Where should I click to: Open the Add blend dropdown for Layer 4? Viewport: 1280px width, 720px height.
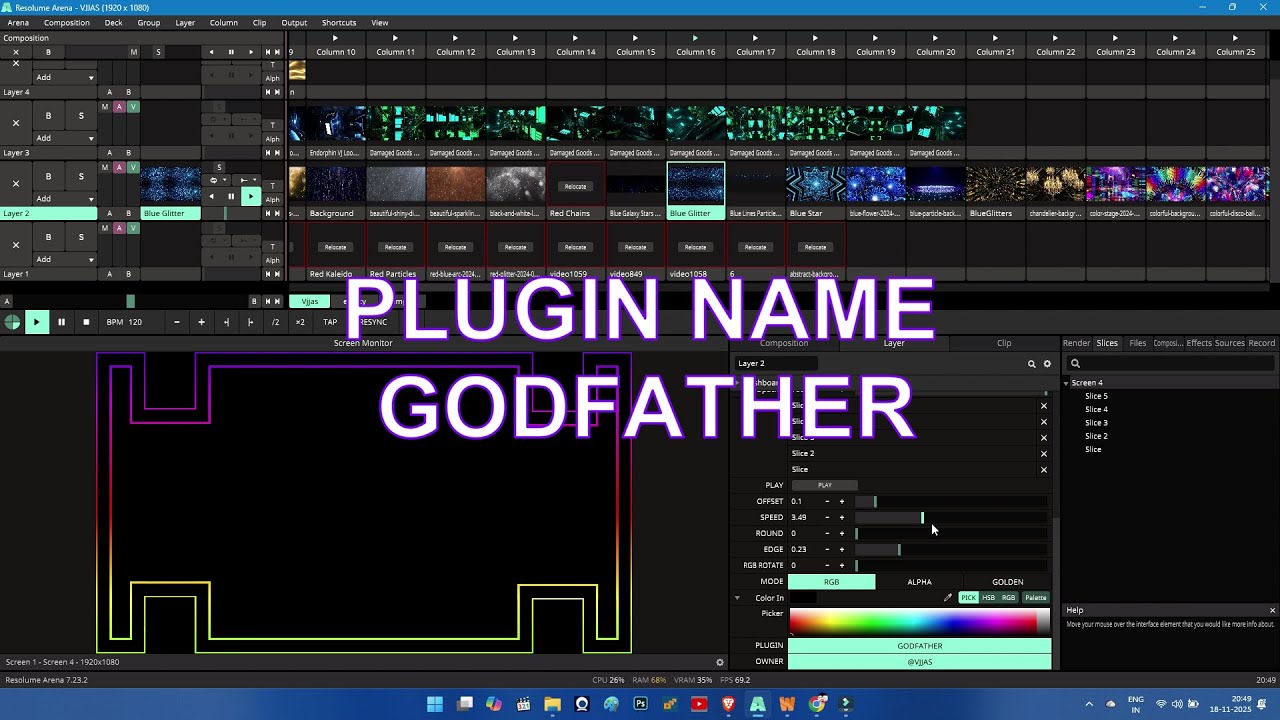click(x=65, y=77)
